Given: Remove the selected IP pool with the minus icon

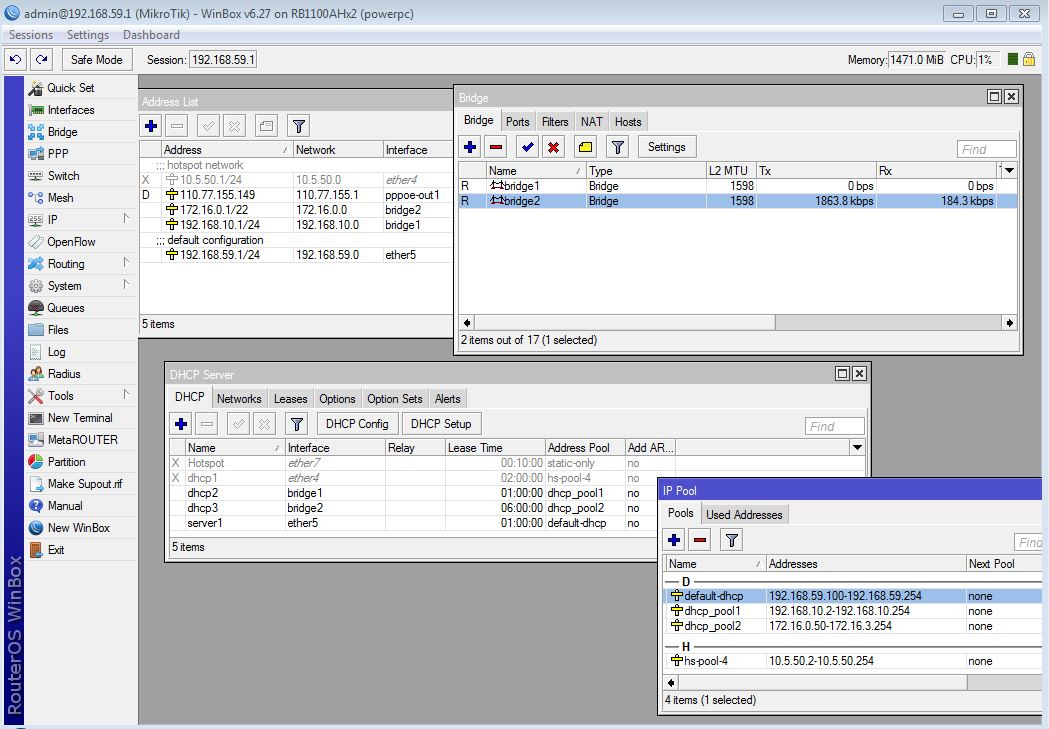Looking at the screenshot, I should pos(700,540).
